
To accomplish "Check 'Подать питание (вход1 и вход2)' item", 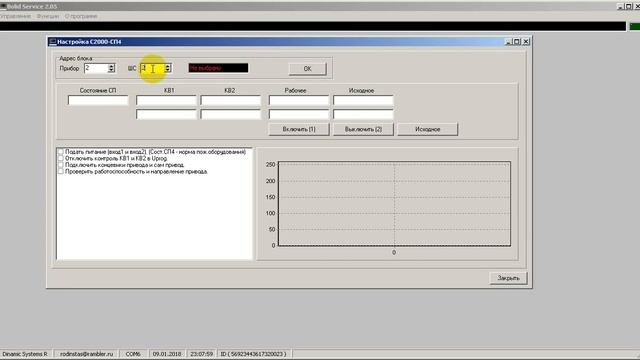I will 61,152.
